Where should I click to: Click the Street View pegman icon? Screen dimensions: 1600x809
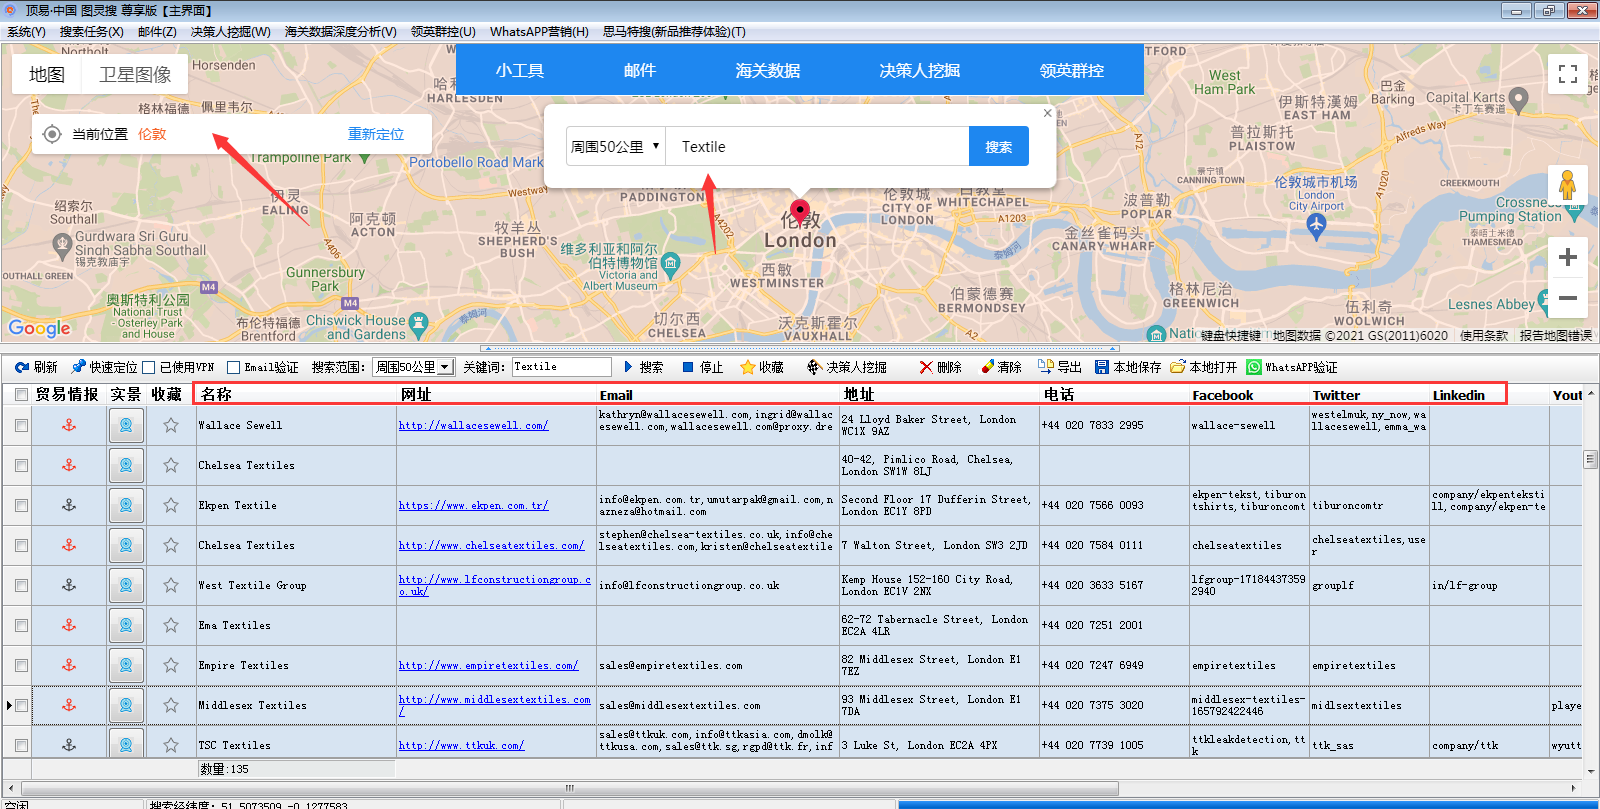point(1567,186)
